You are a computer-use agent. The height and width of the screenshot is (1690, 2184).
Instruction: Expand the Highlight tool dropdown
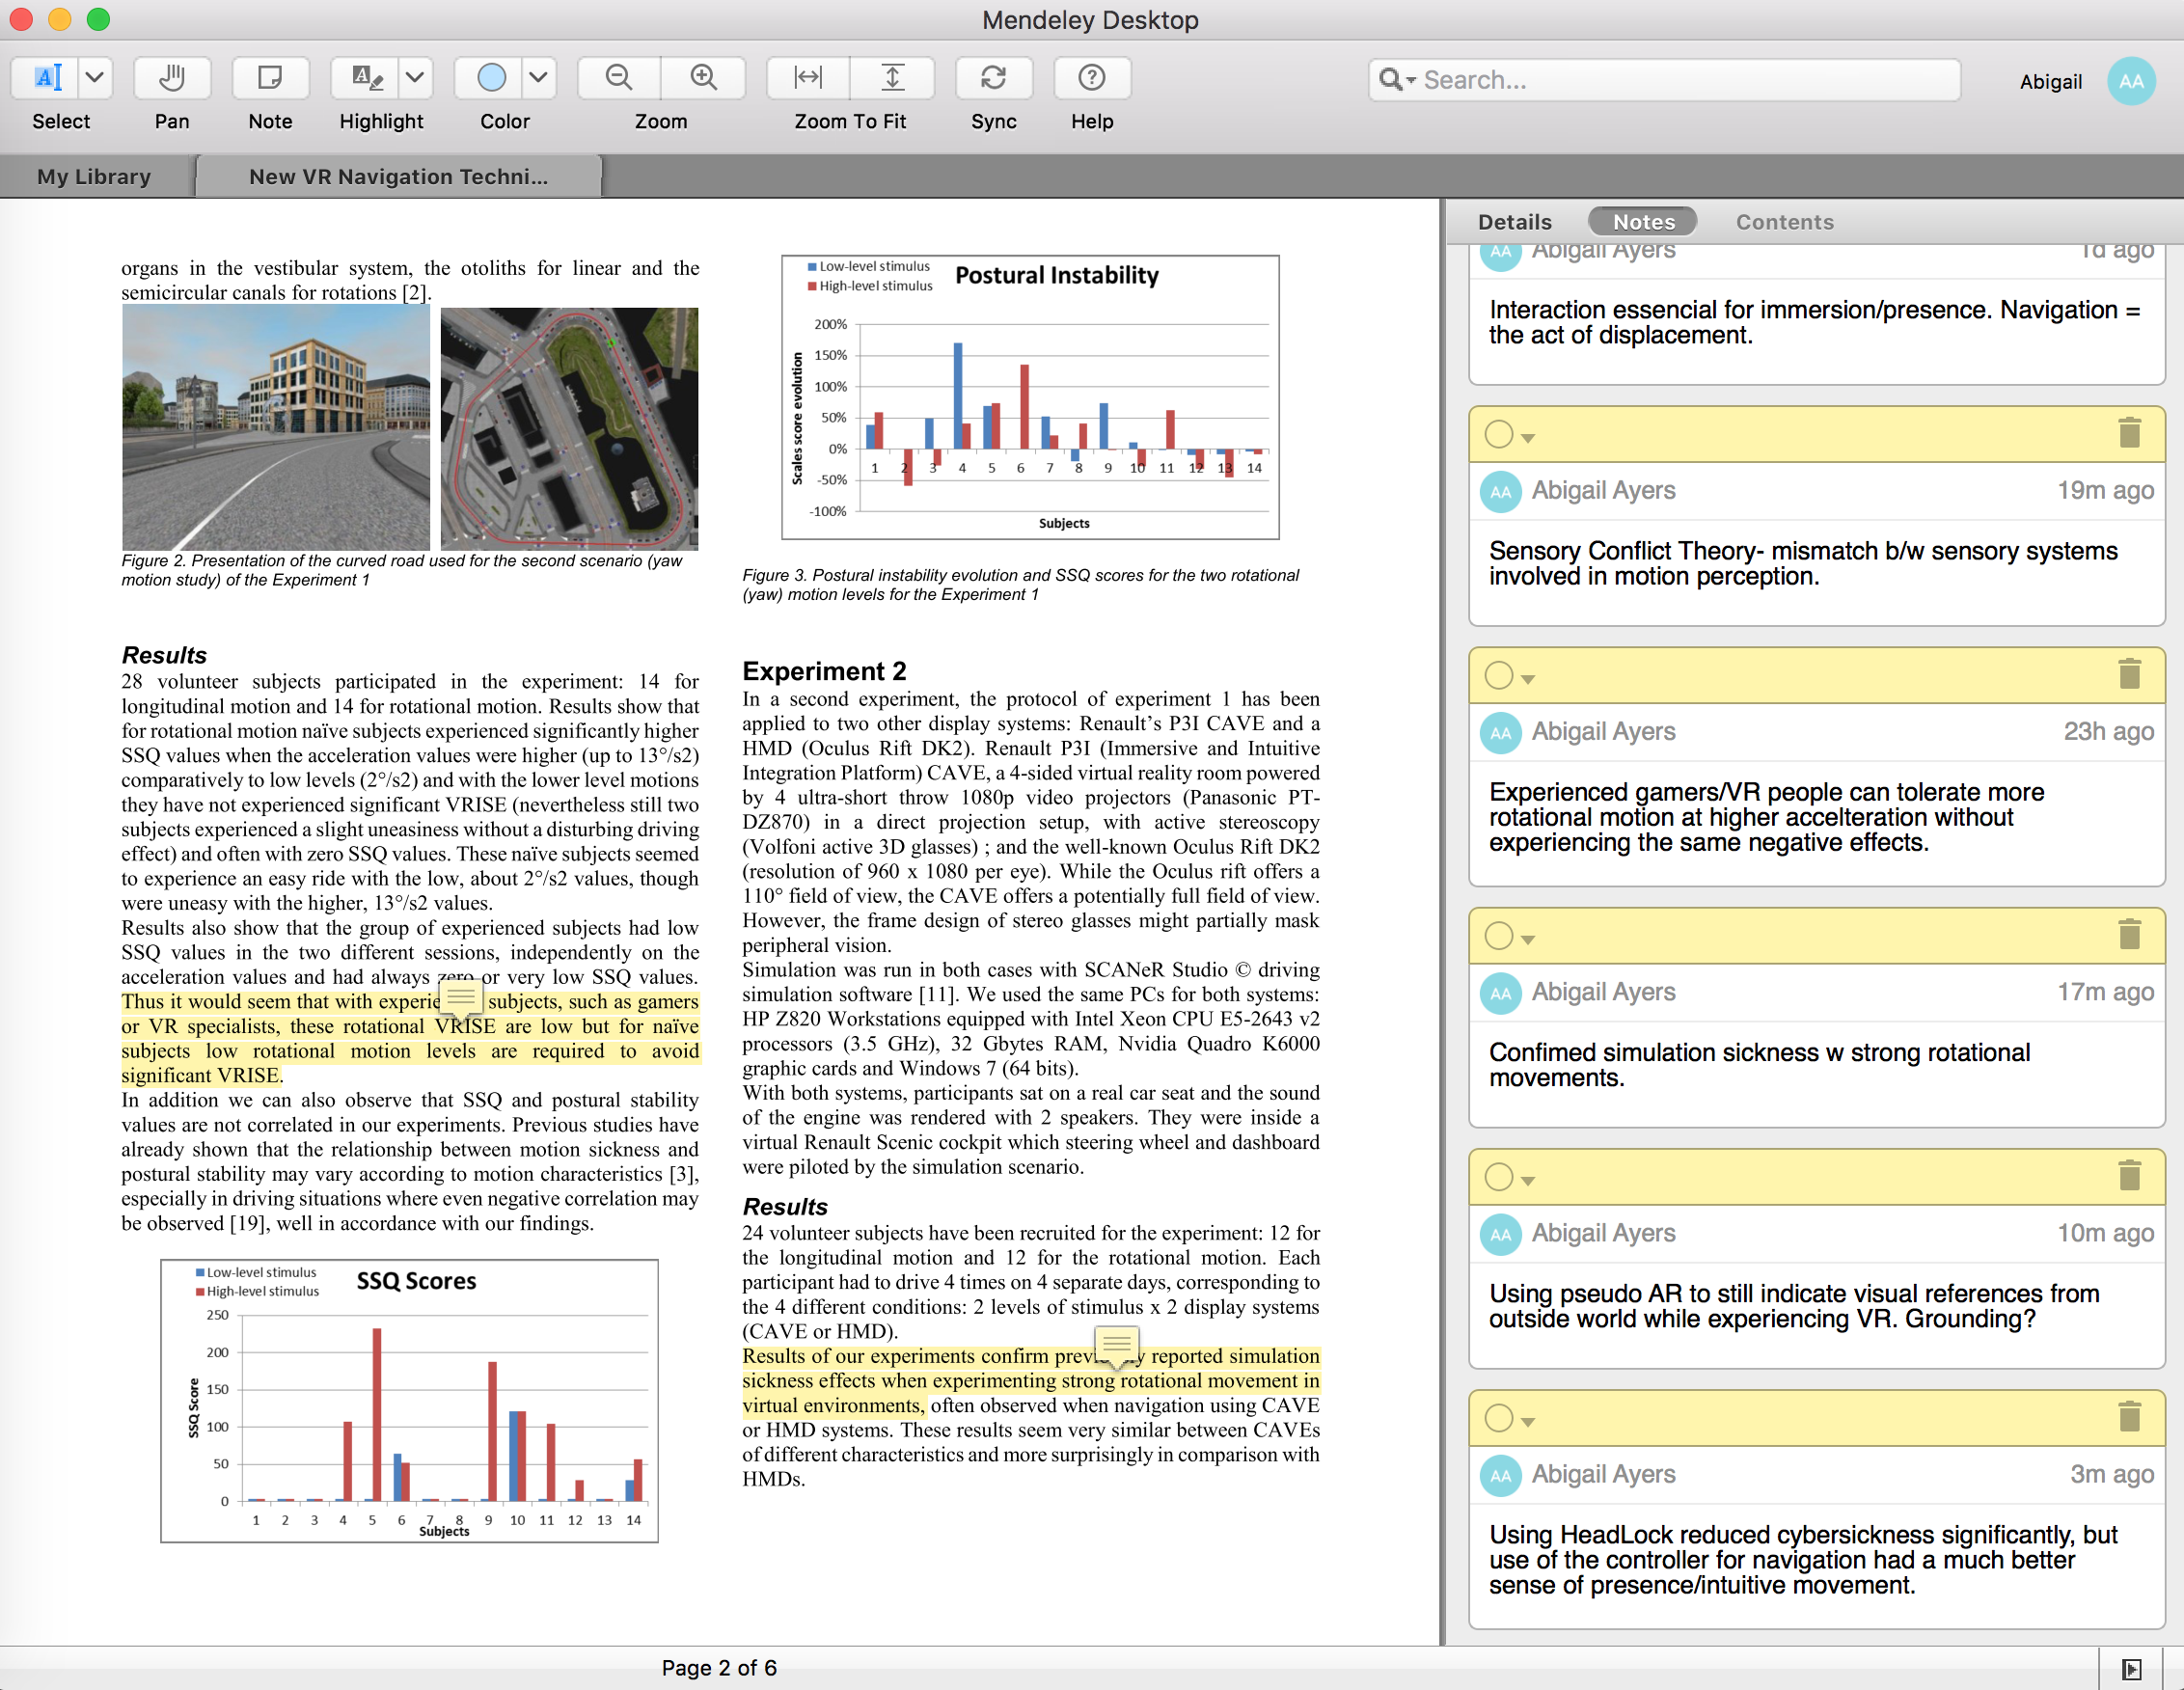pos(415,78)
